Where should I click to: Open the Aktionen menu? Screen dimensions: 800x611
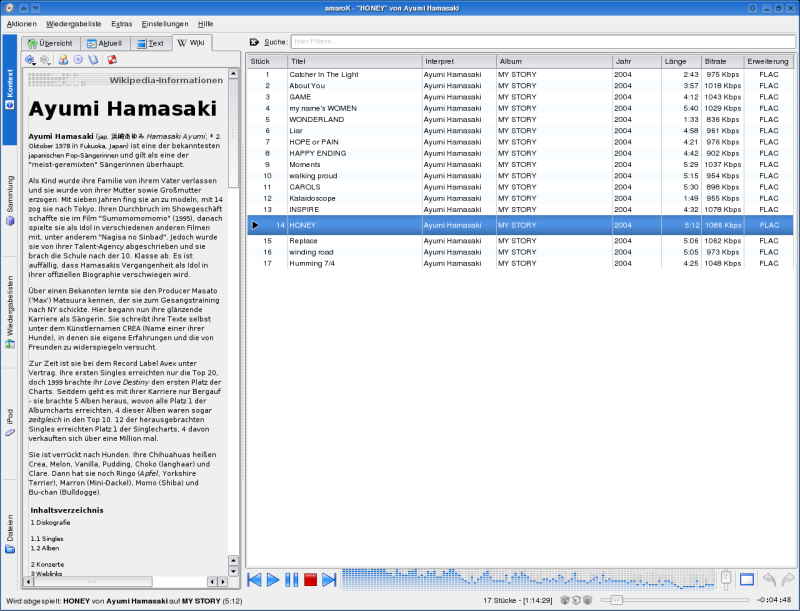coord(21,24)
